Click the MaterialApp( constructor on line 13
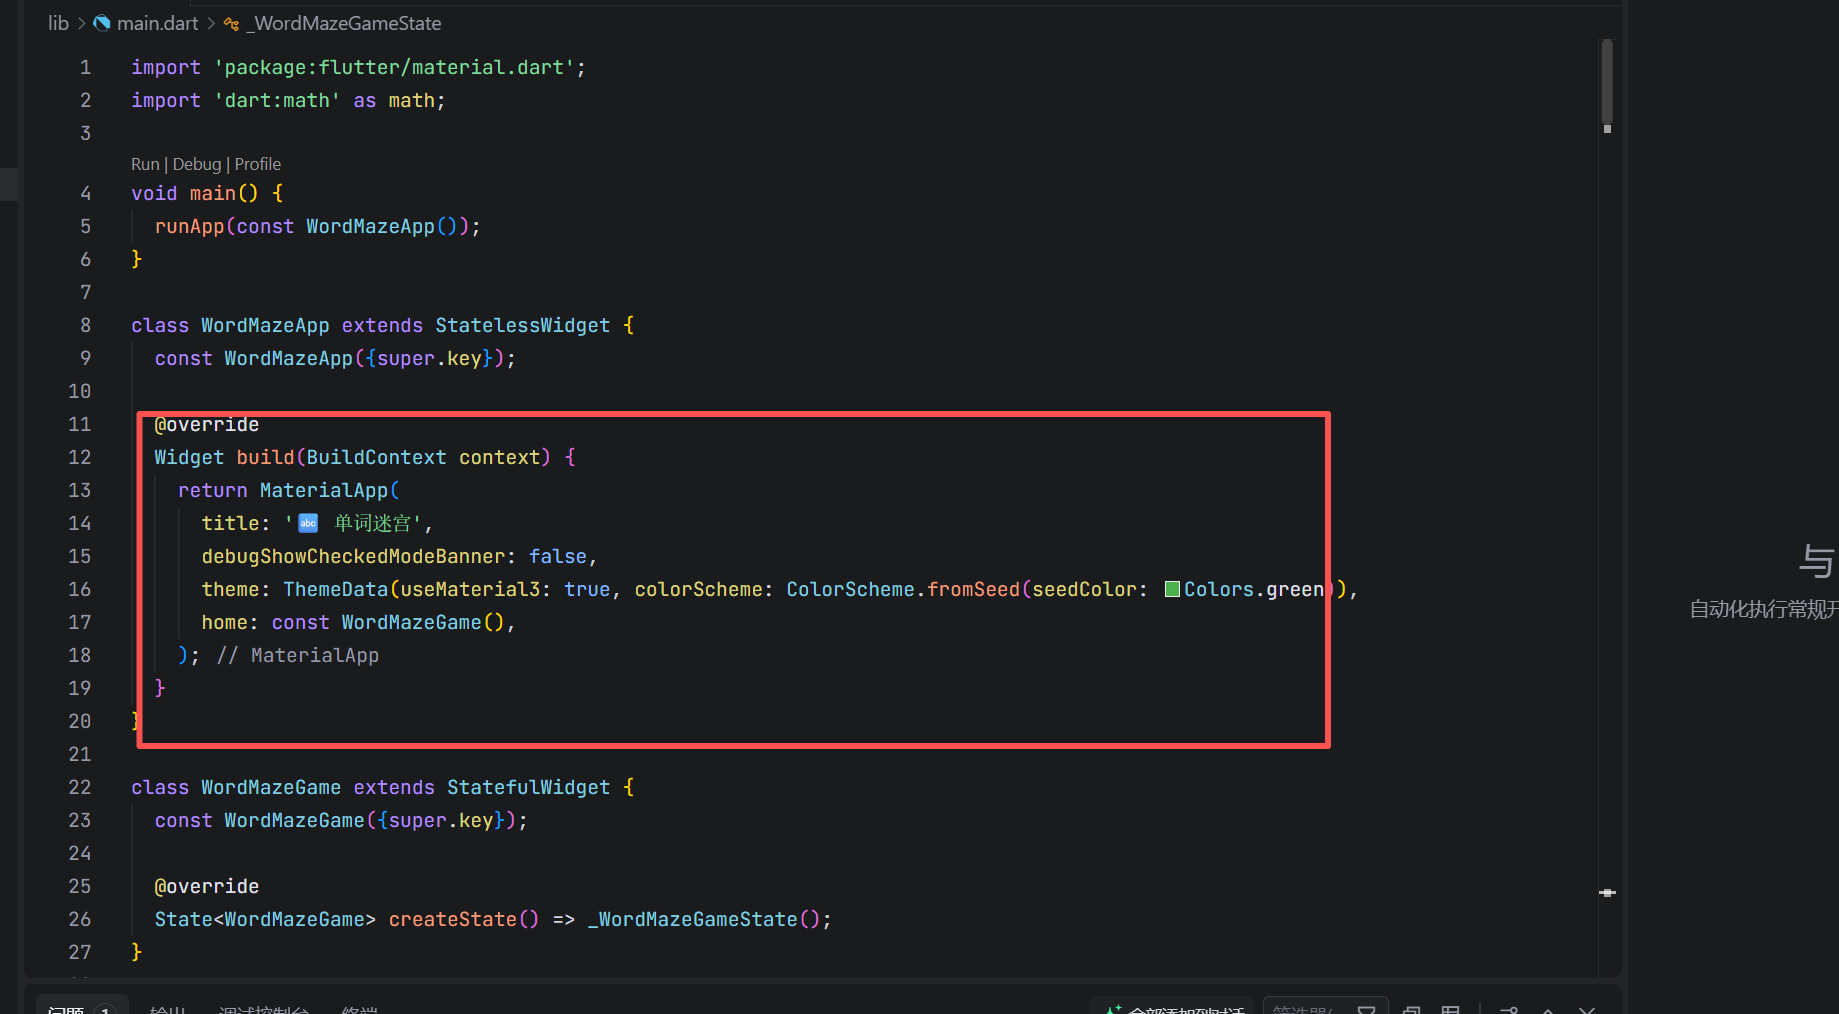 [329, 490]
